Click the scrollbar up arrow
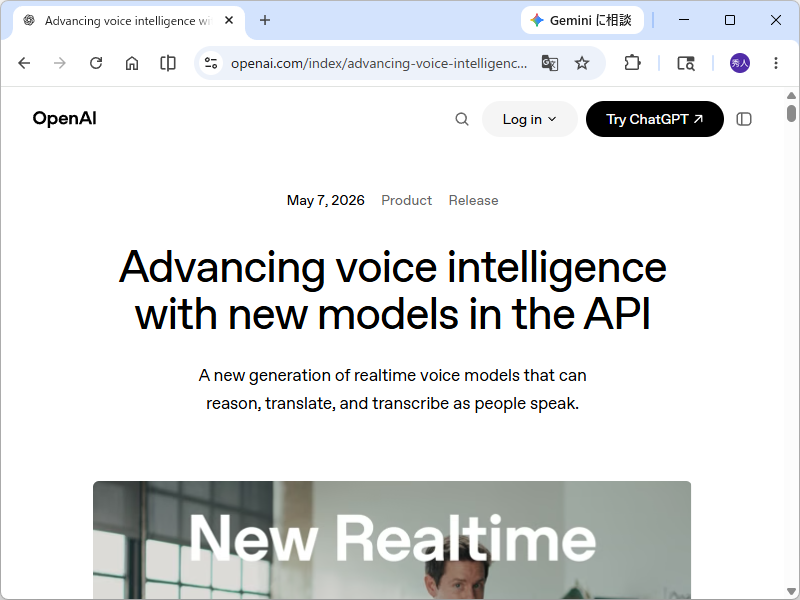800x600 pixels. click(791, 95)
